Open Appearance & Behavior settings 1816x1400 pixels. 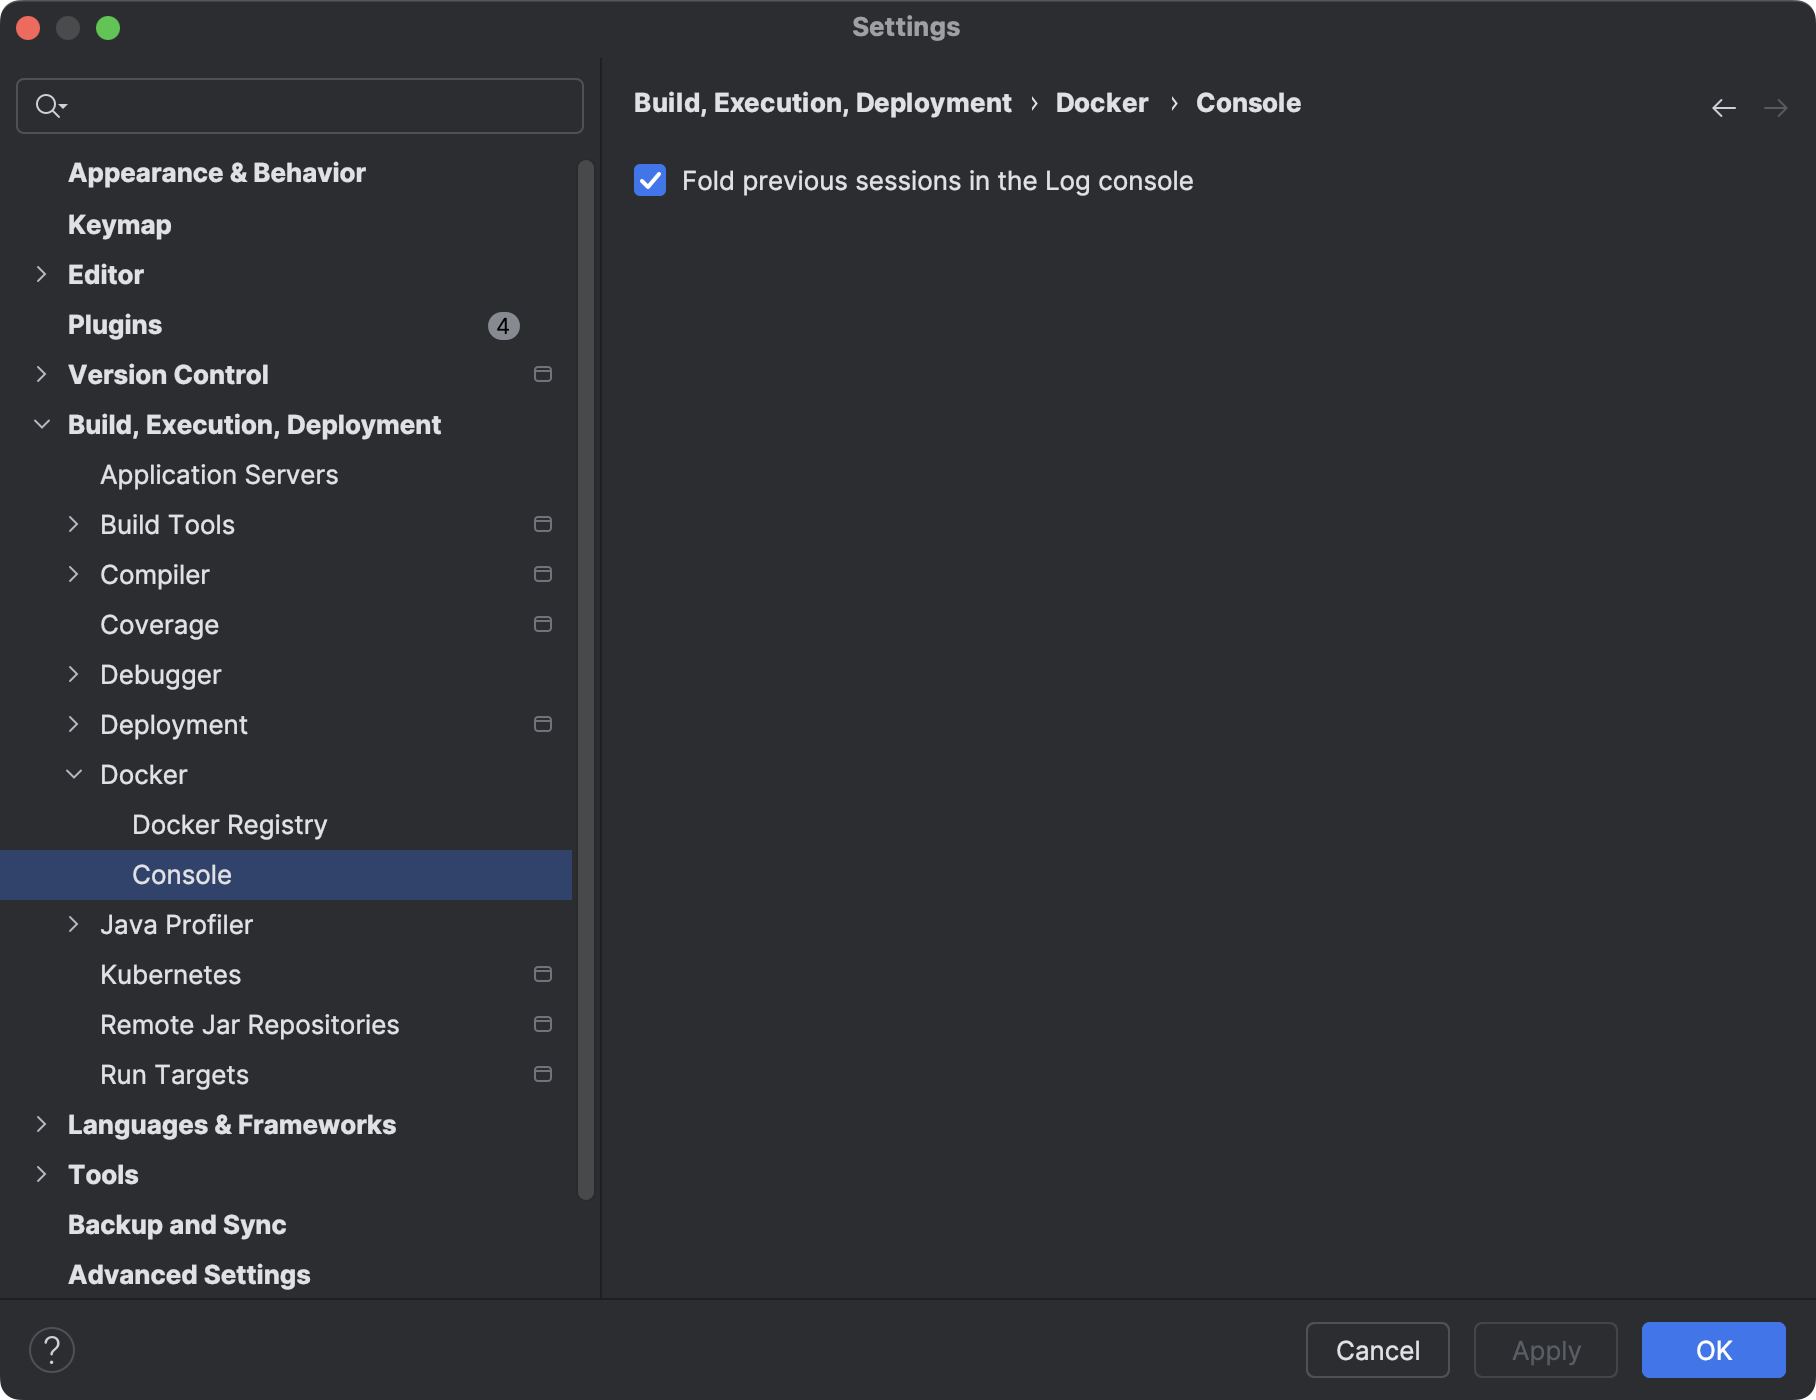coord(217,173)
